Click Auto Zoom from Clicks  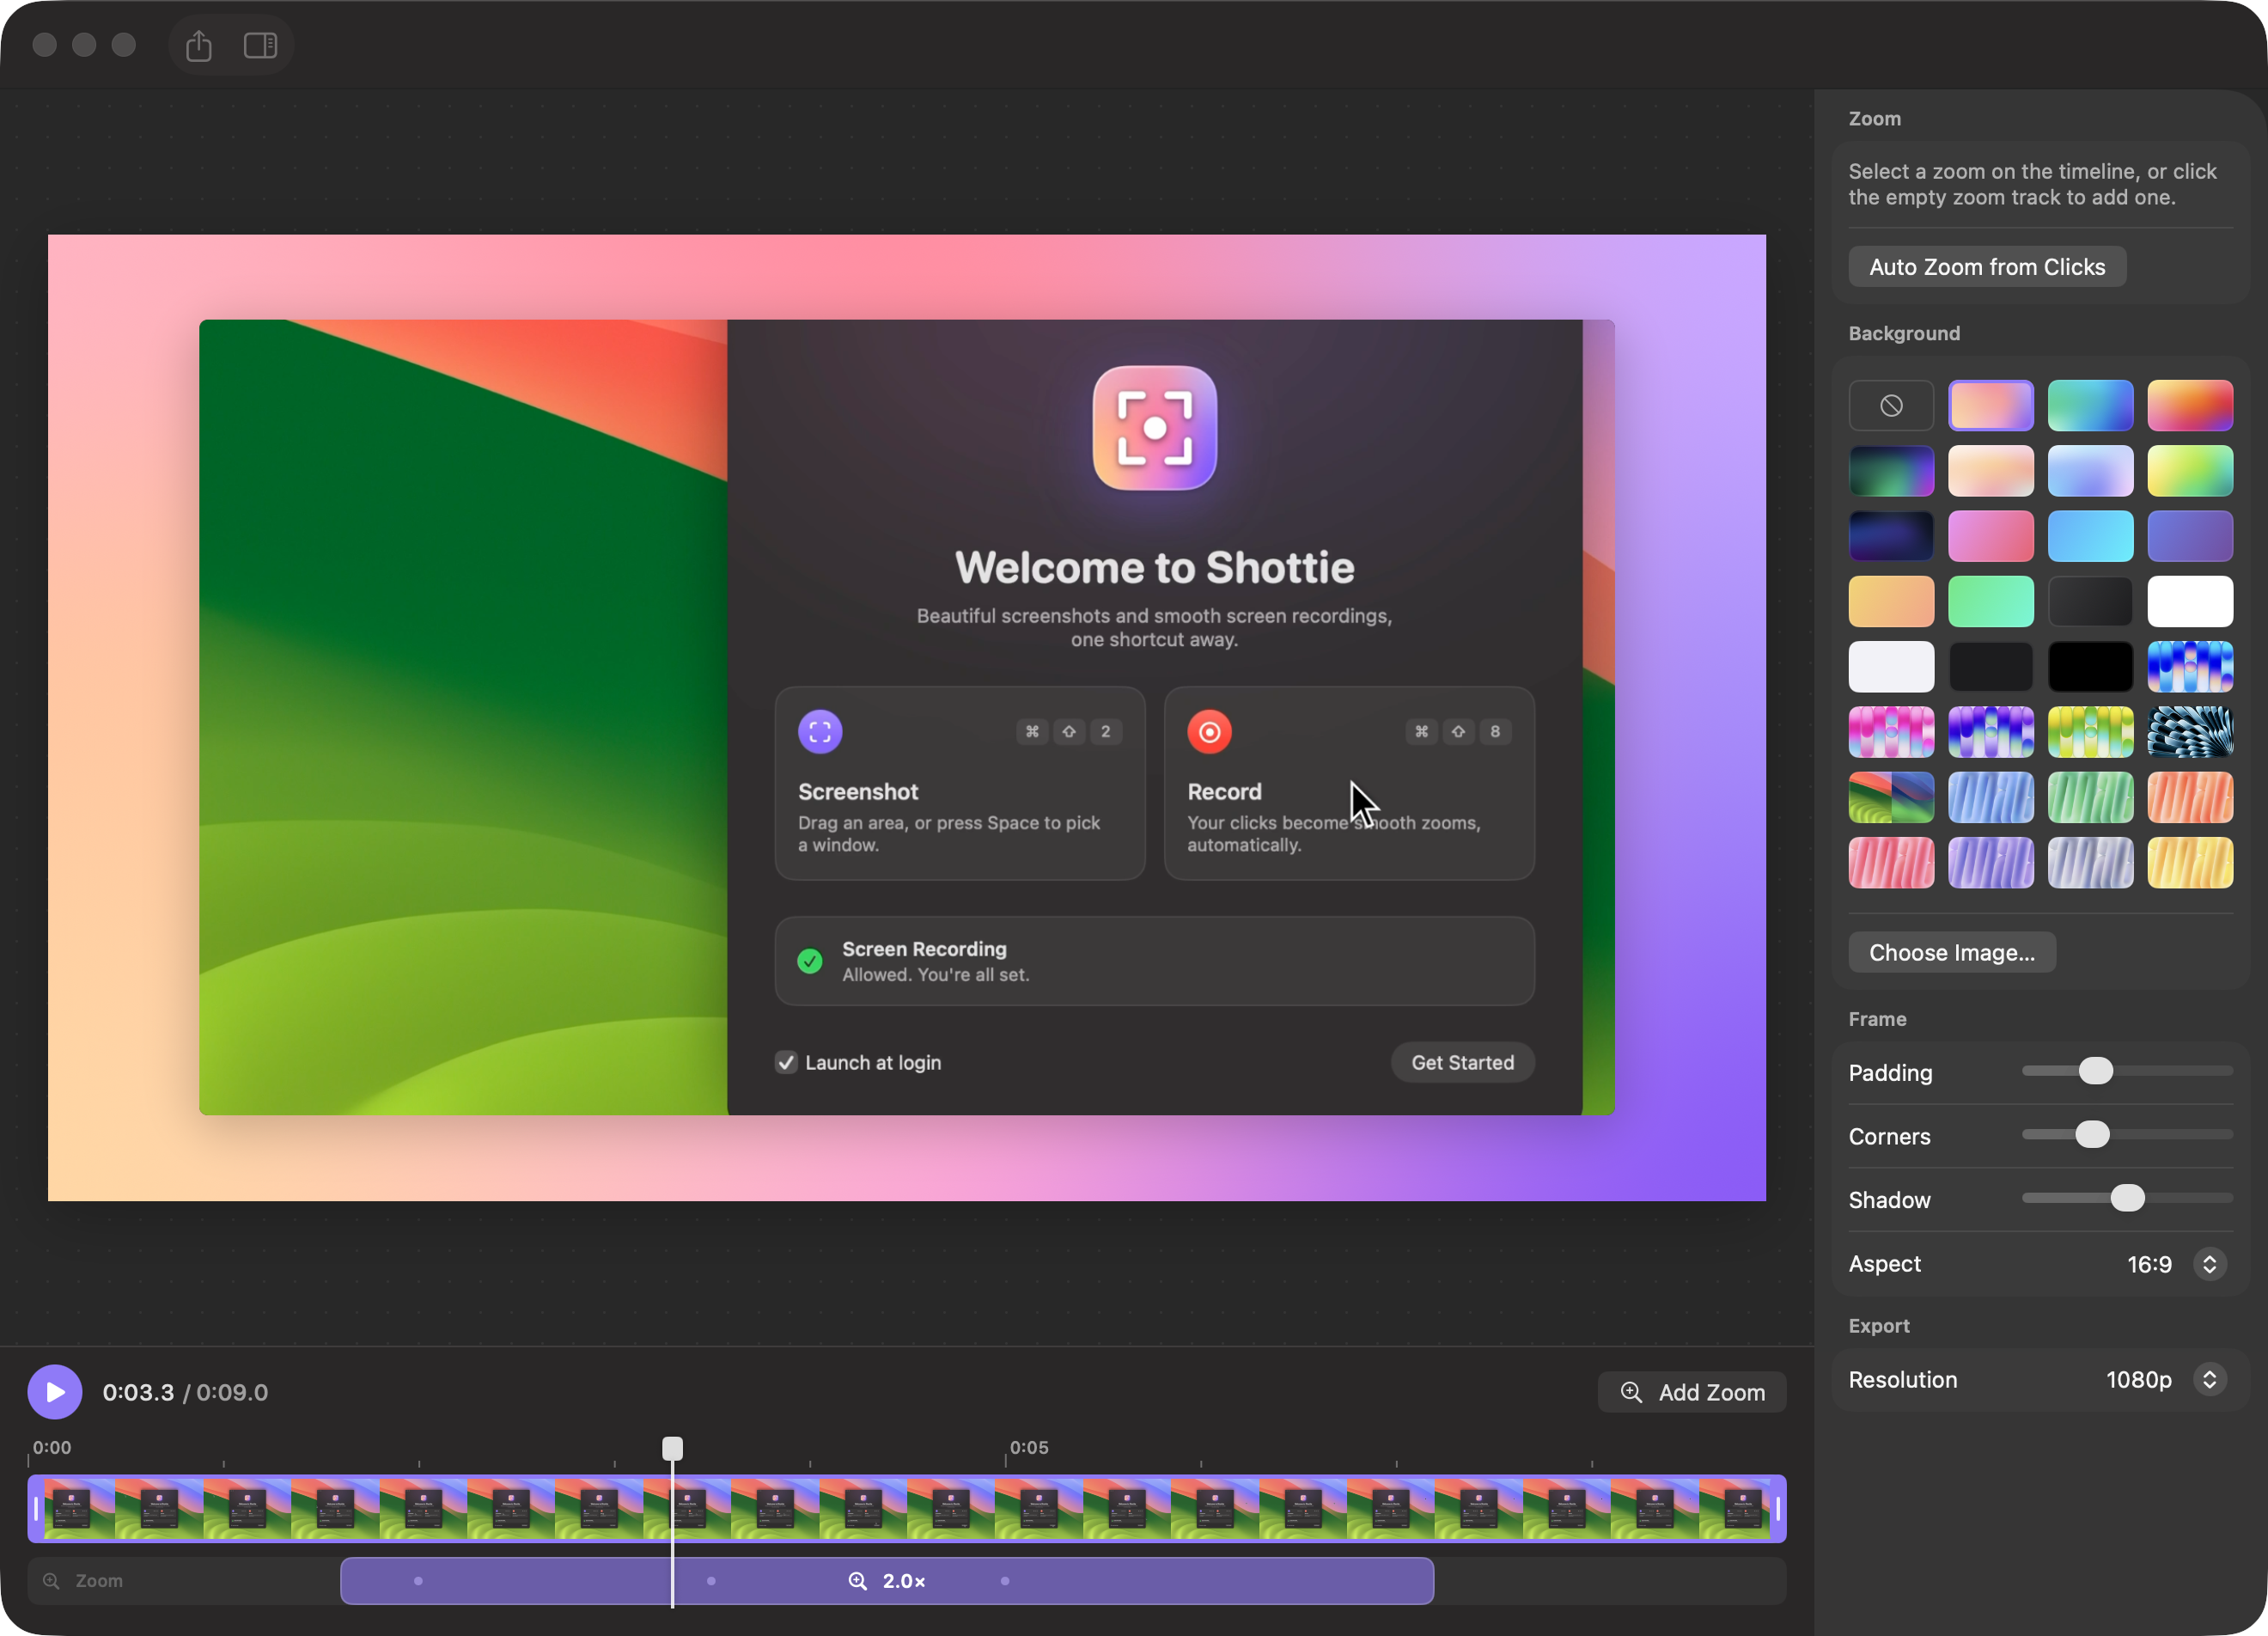(1987, 267)
